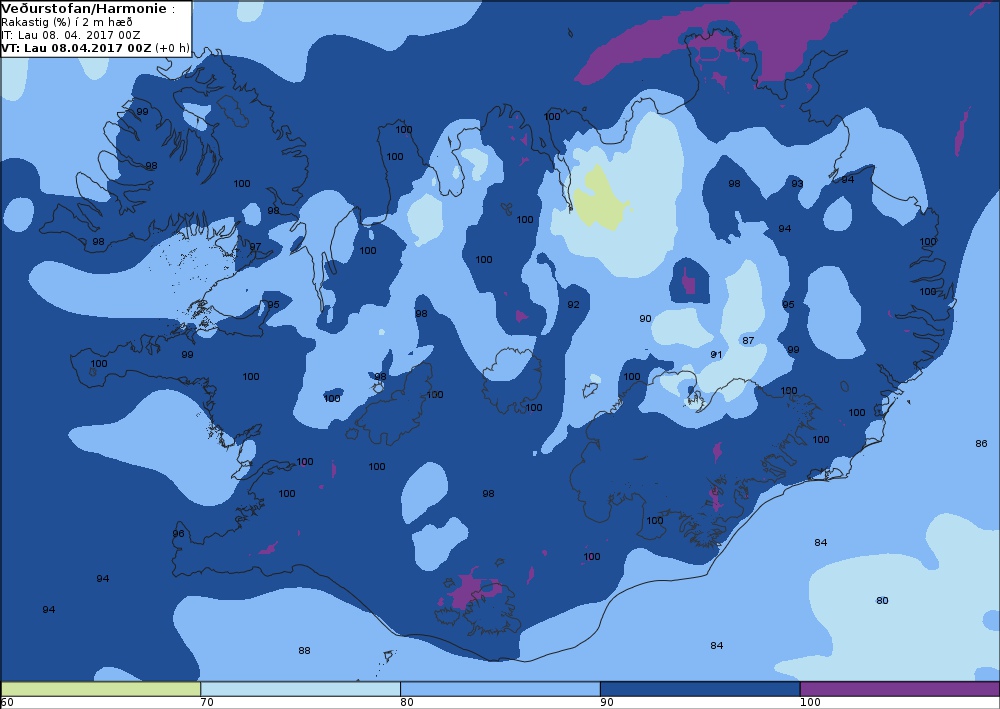Click the 91 humidity value on the map
This screenshot has height=709, width=1000.
716,354
